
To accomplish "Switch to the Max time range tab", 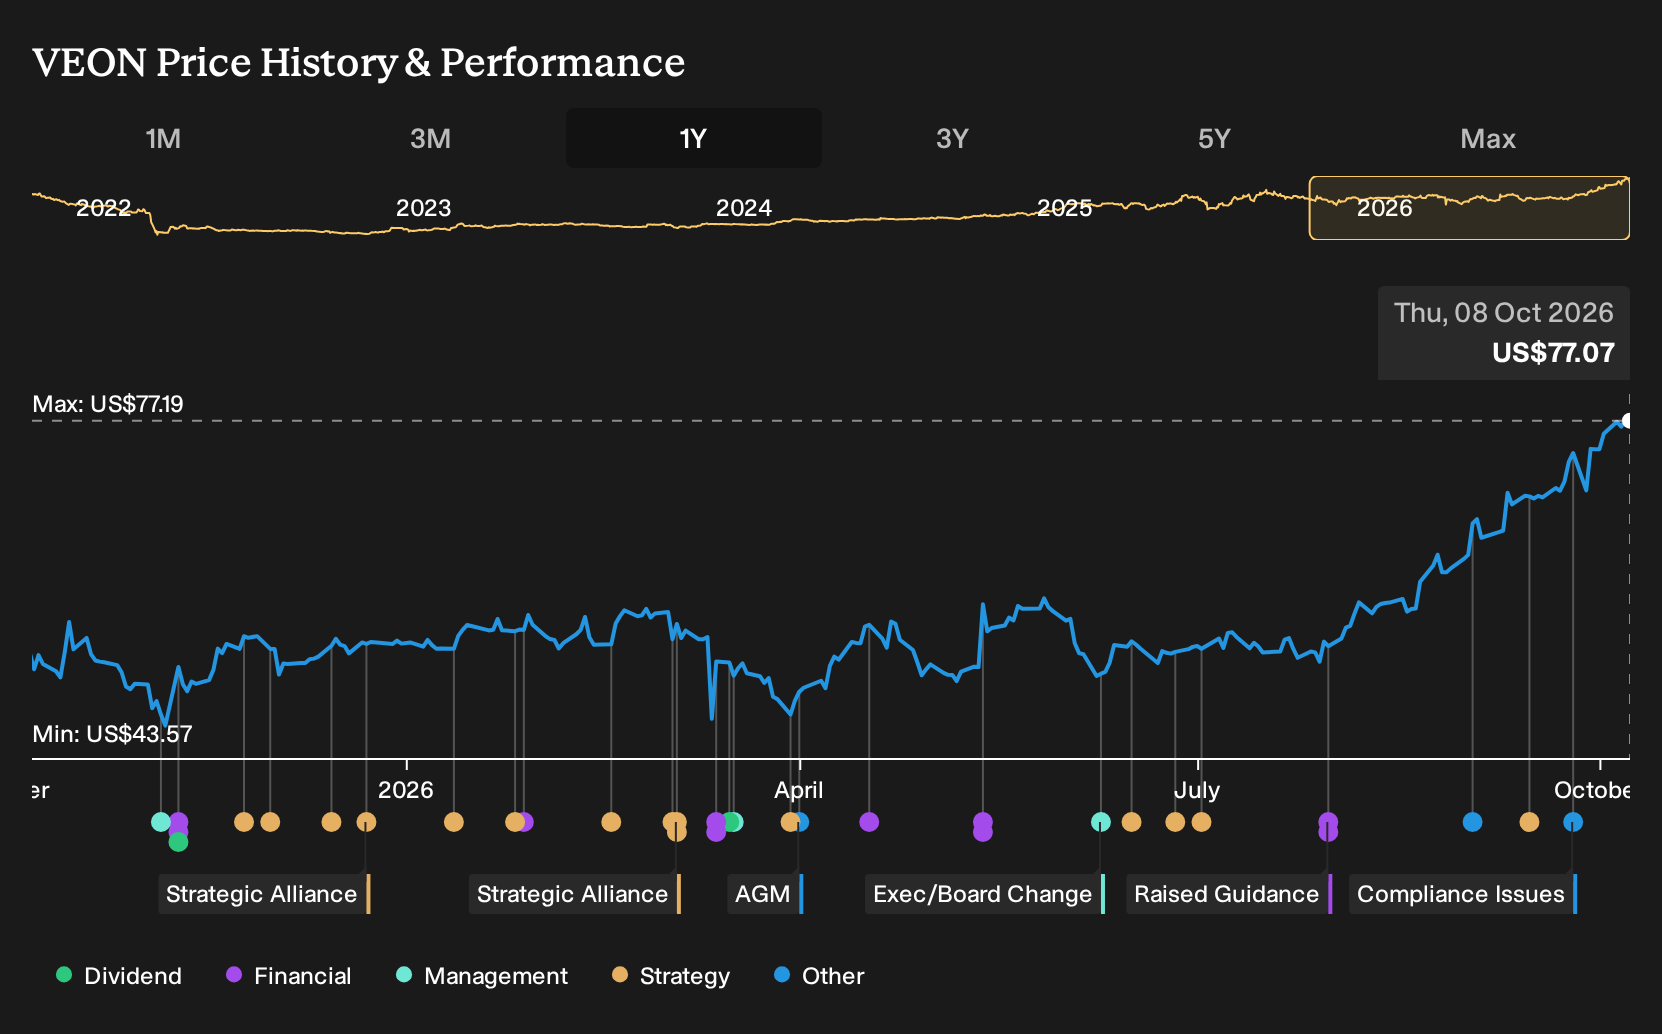I will coord(1488,138).
